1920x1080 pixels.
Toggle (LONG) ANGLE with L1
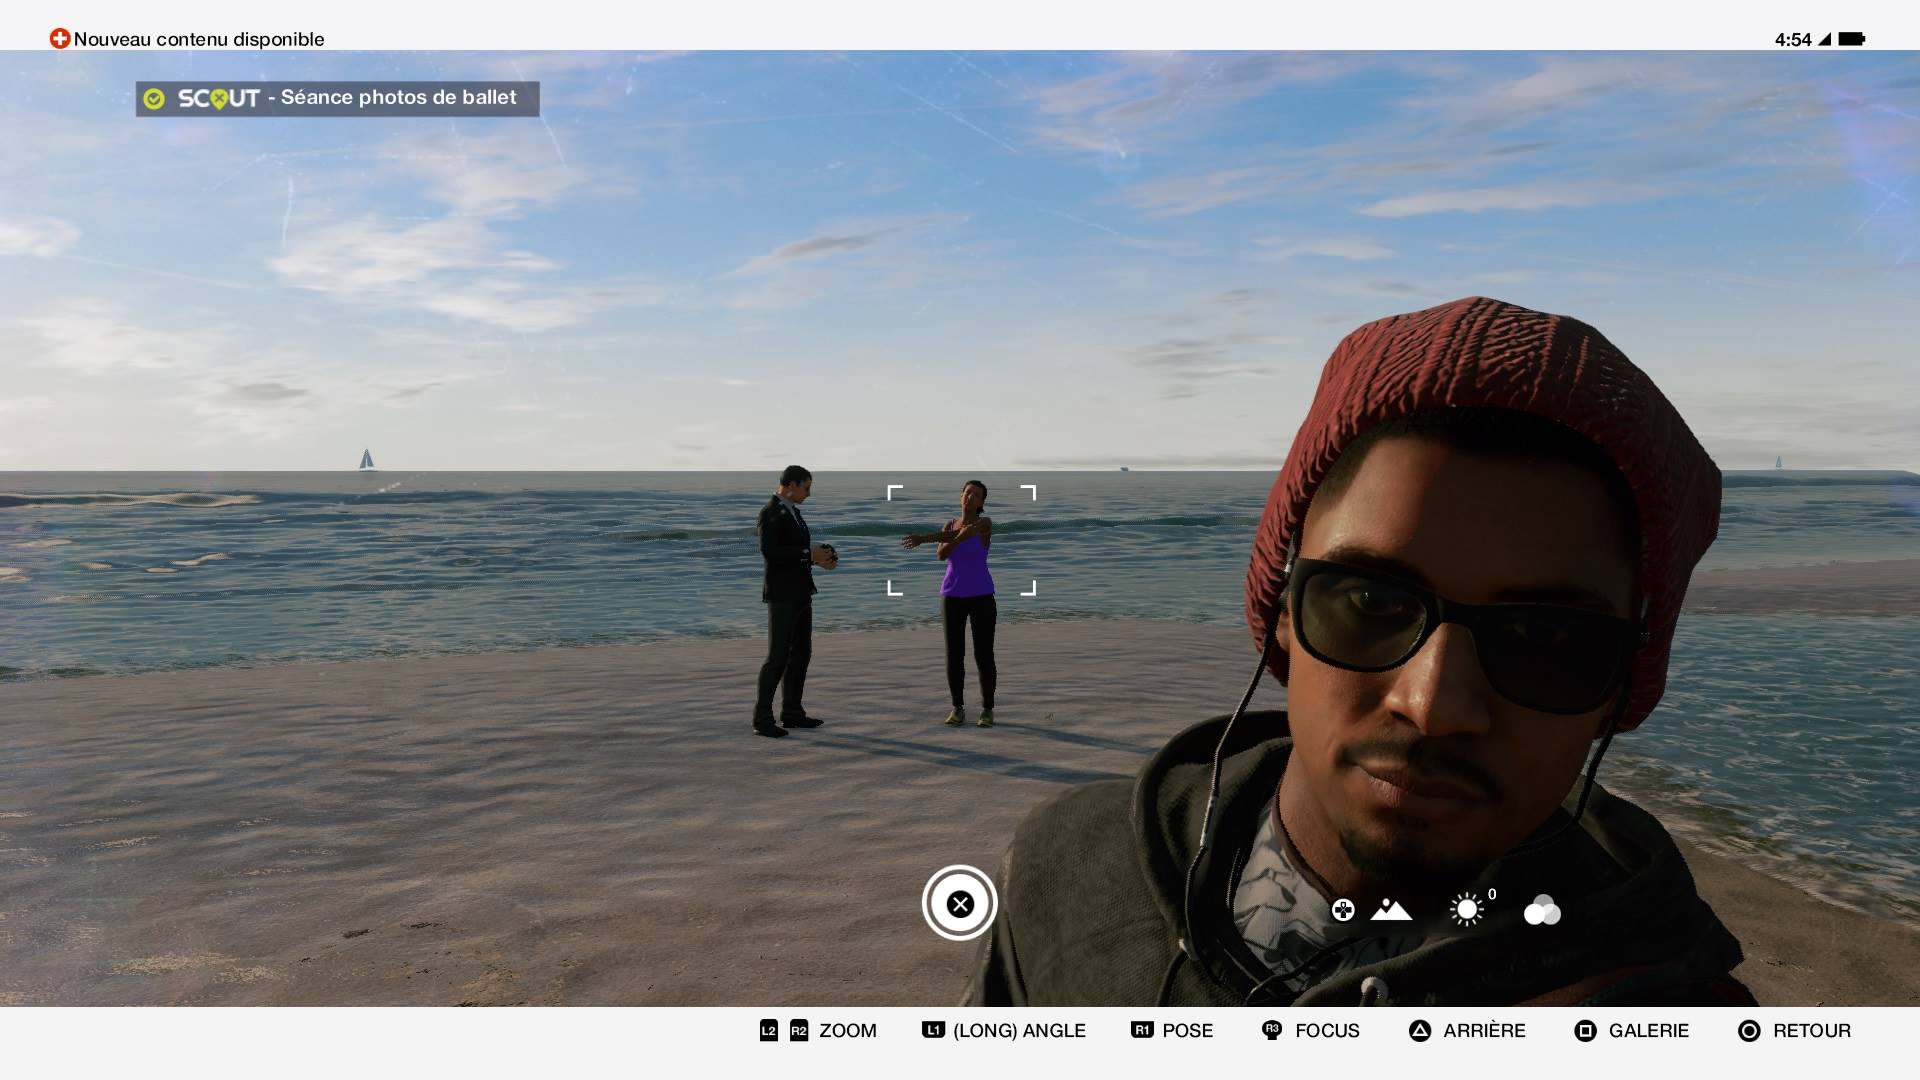1003,1031
